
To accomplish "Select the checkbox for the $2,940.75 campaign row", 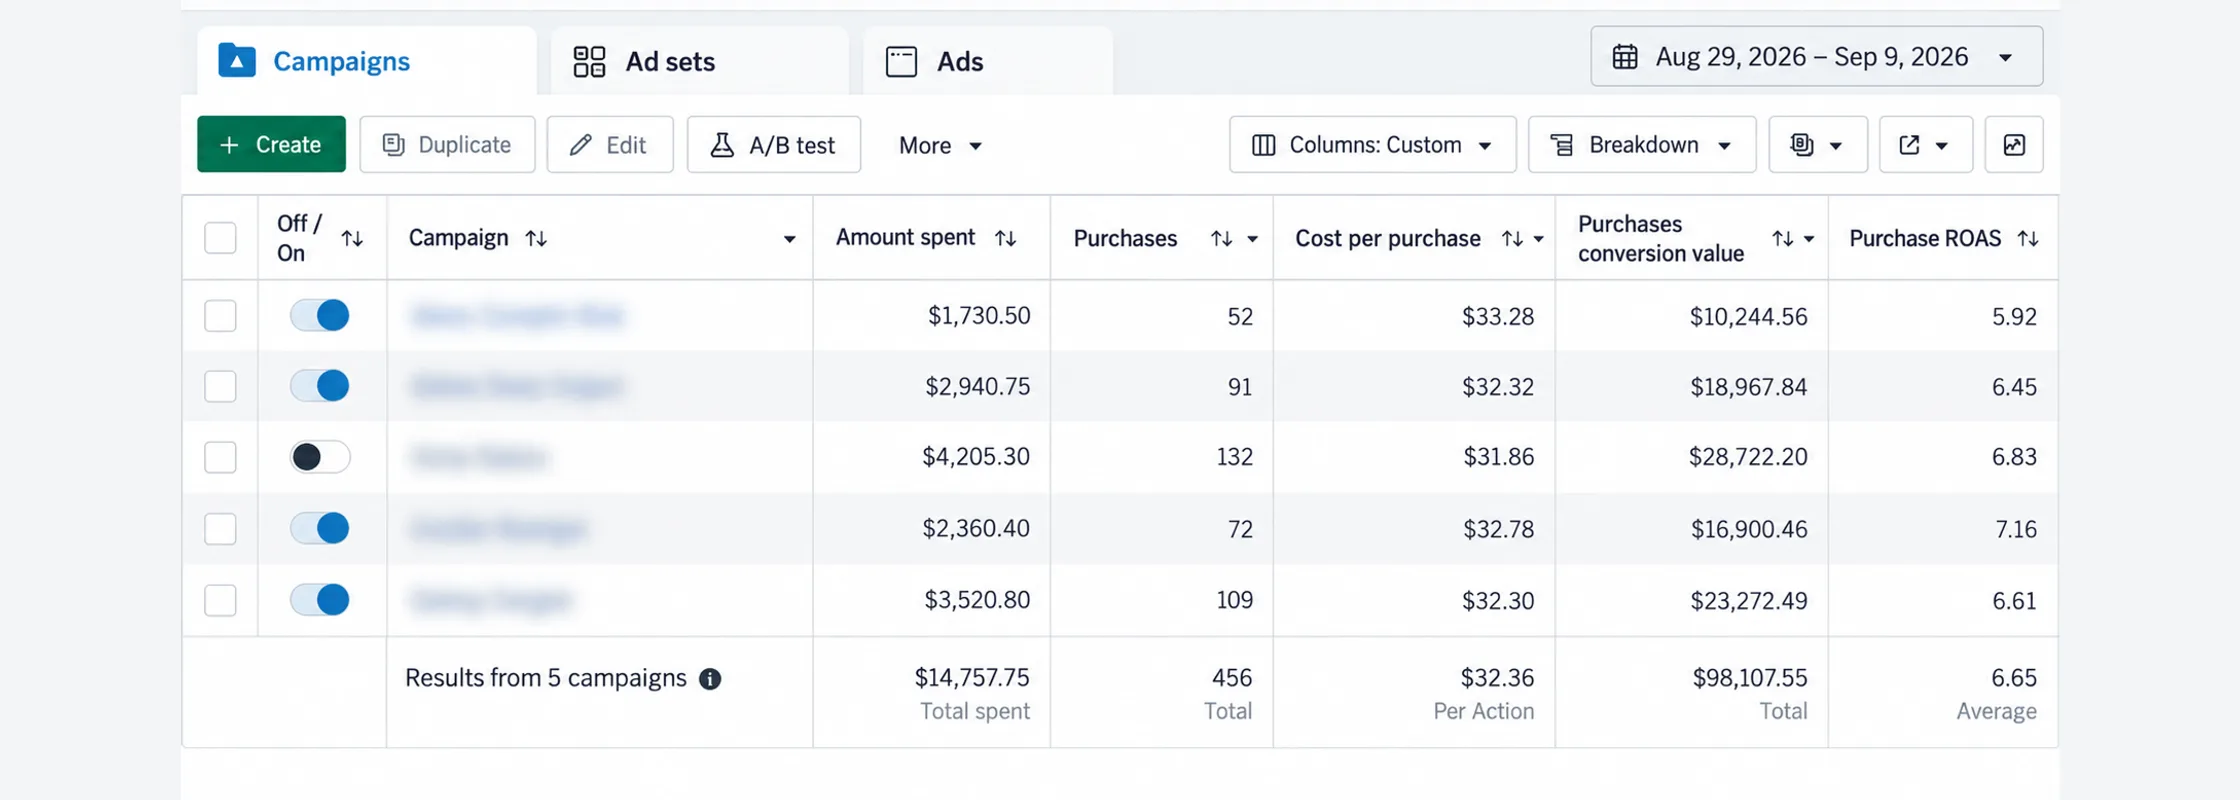I will click(x=220, y=386).
